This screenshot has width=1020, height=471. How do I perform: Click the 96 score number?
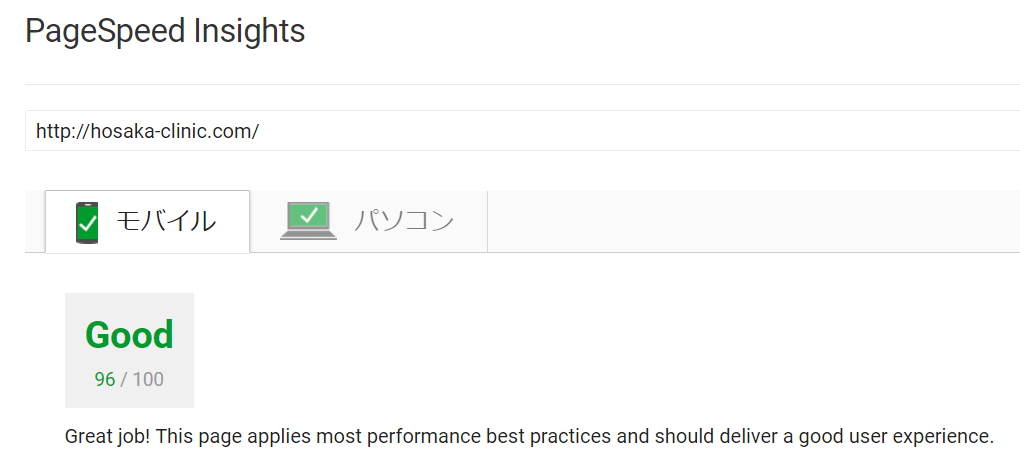click(x=105, y=379)
